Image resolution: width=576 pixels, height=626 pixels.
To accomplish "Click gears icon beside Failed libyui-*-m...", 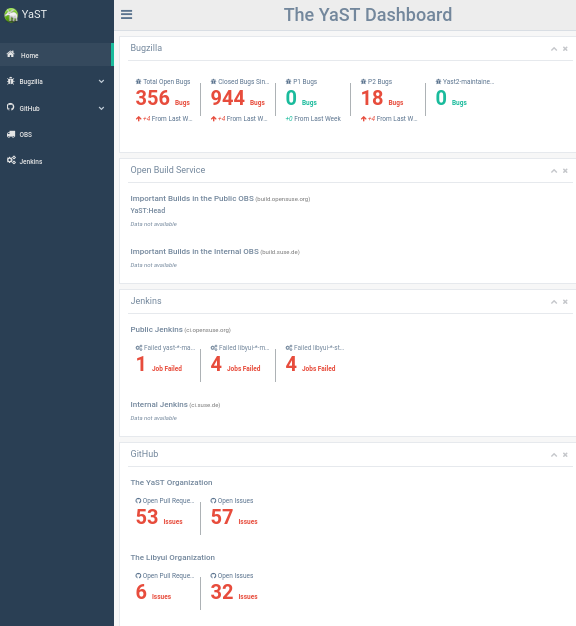I will [214, 348].
